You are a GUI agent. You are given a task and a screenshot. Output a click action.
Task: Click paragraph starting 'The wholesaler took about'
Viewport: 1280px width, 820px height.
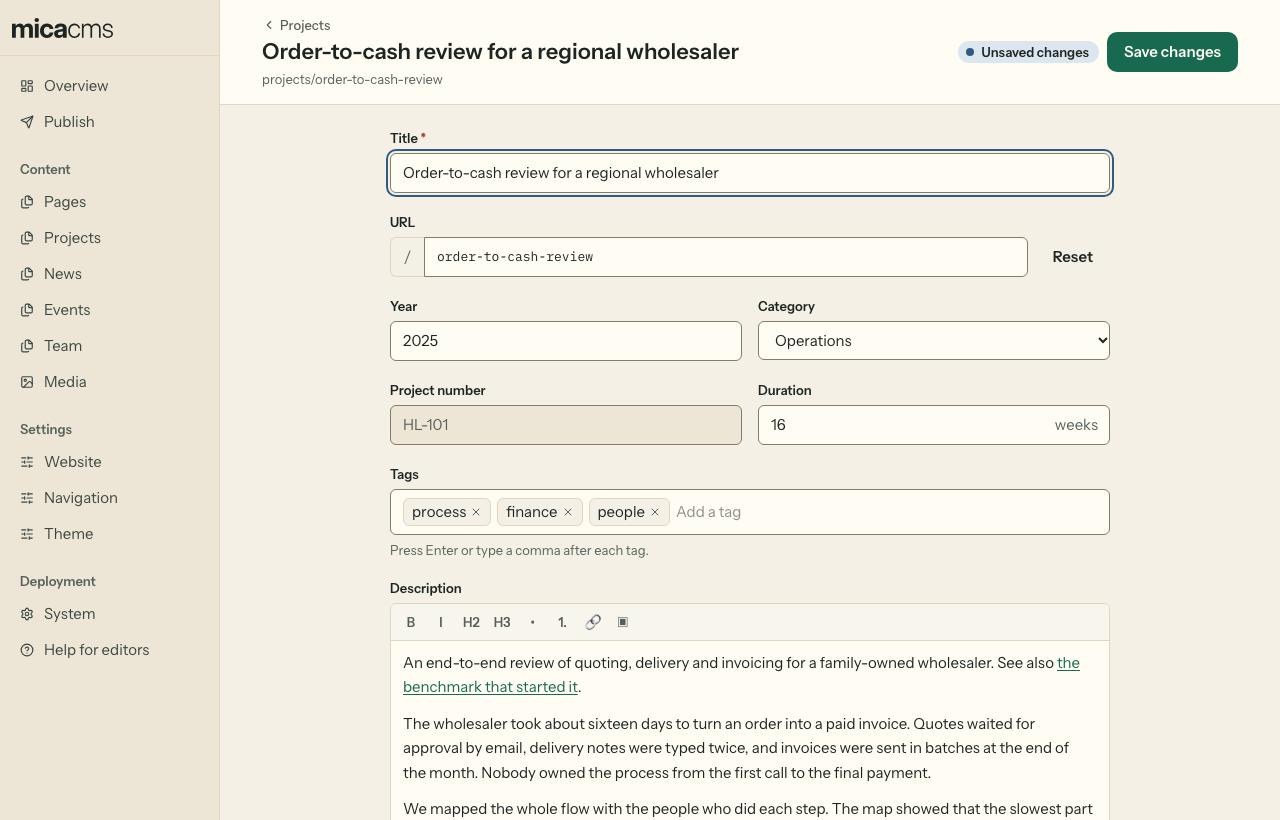coord(736,748)
